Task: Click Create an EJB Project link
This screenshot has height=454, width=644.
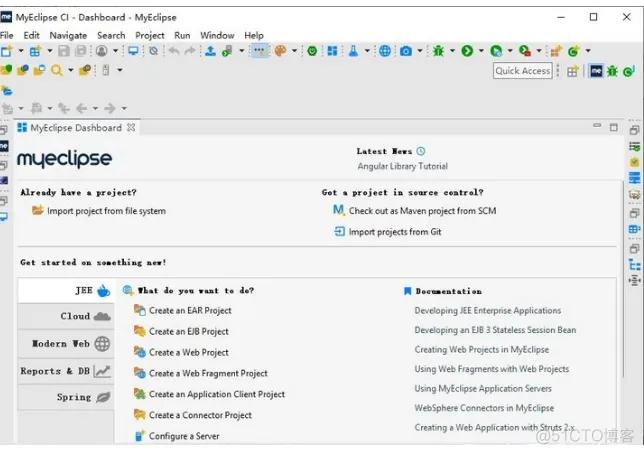Action: click(x=189, y=332)
